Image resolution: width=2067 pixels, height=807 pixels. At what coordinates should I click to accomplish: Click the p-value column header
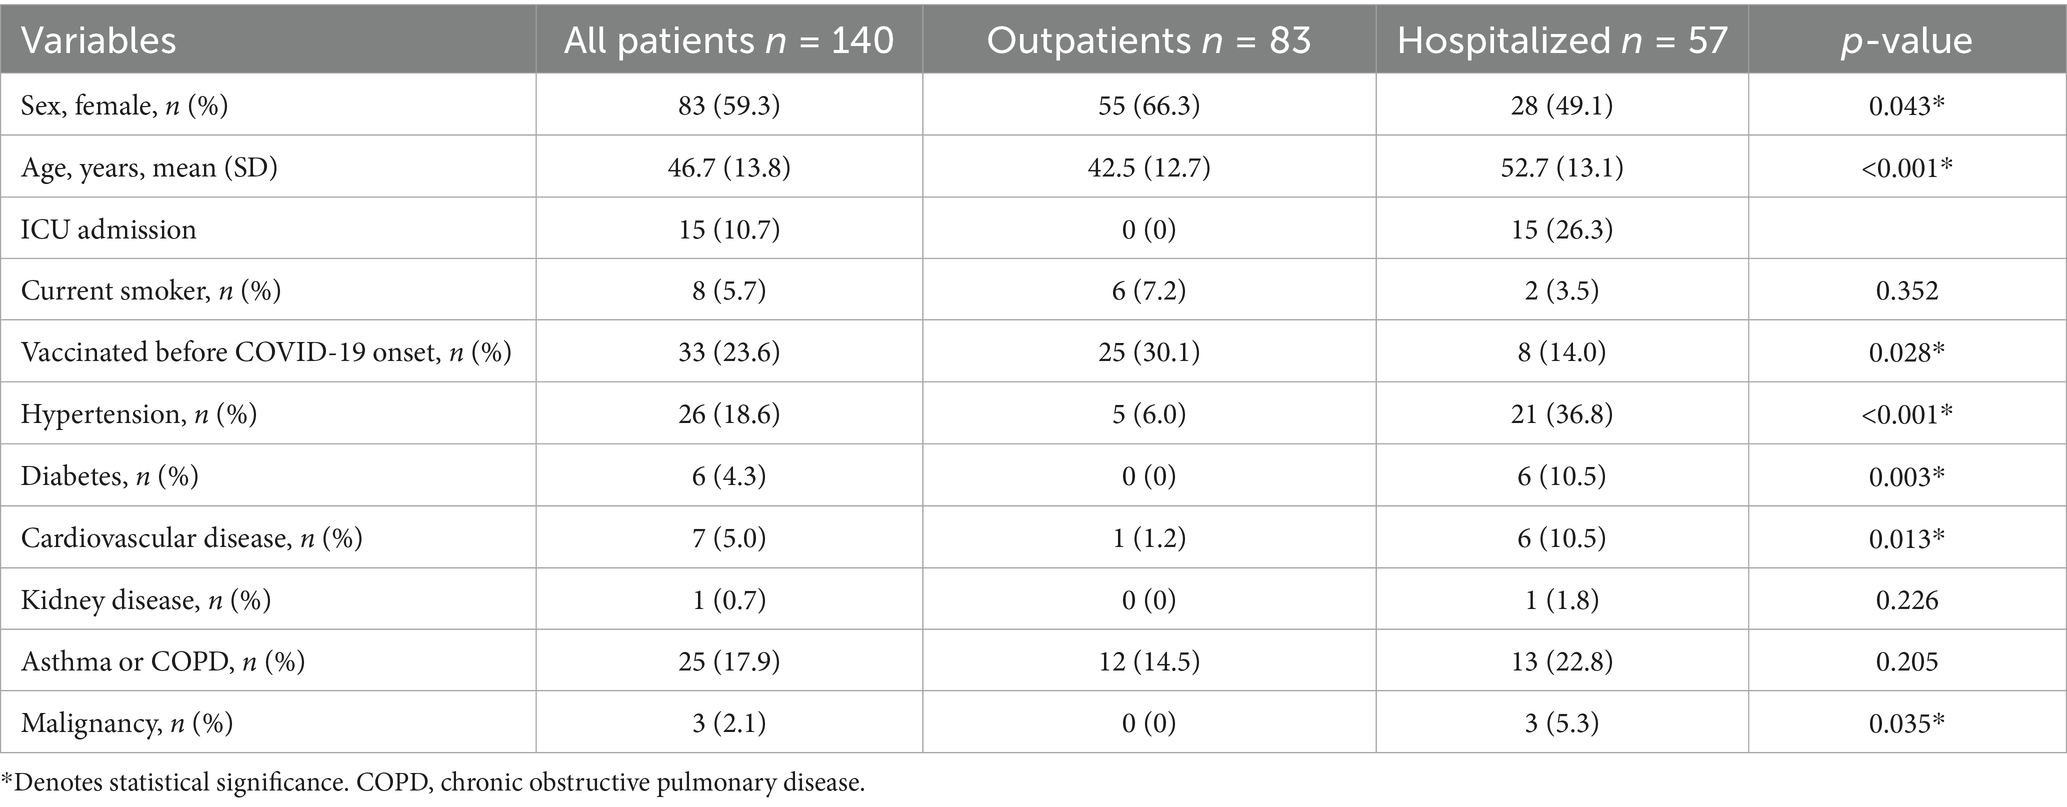point(1906,40)
